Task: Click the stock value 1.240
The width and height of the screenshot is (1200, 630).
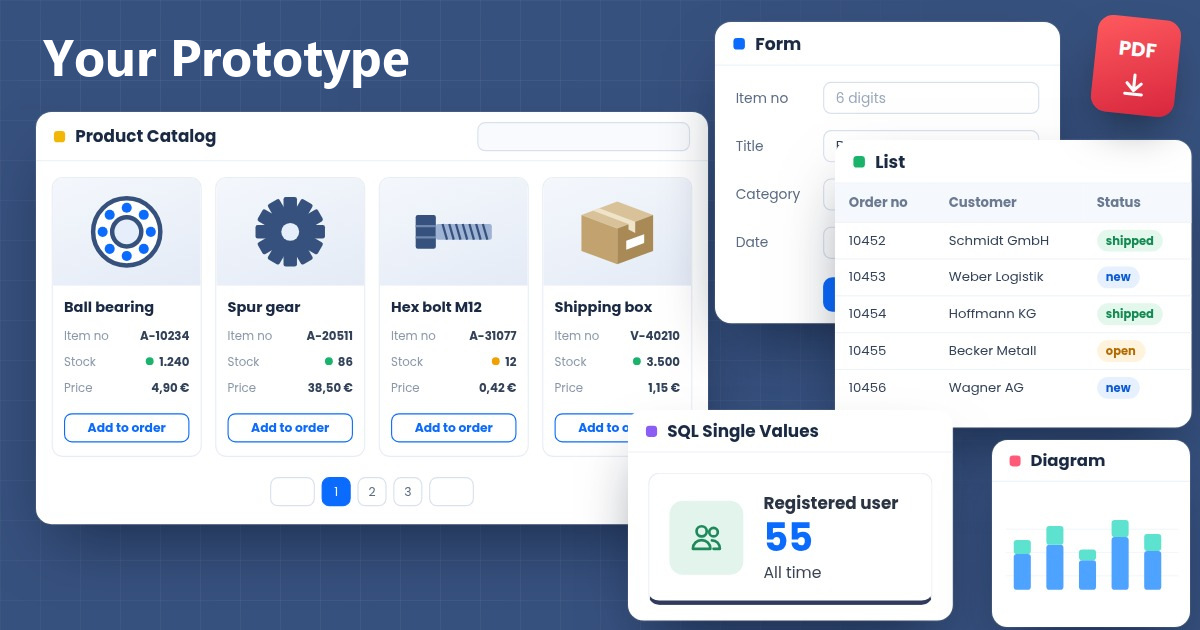Action: pos(174,362)
